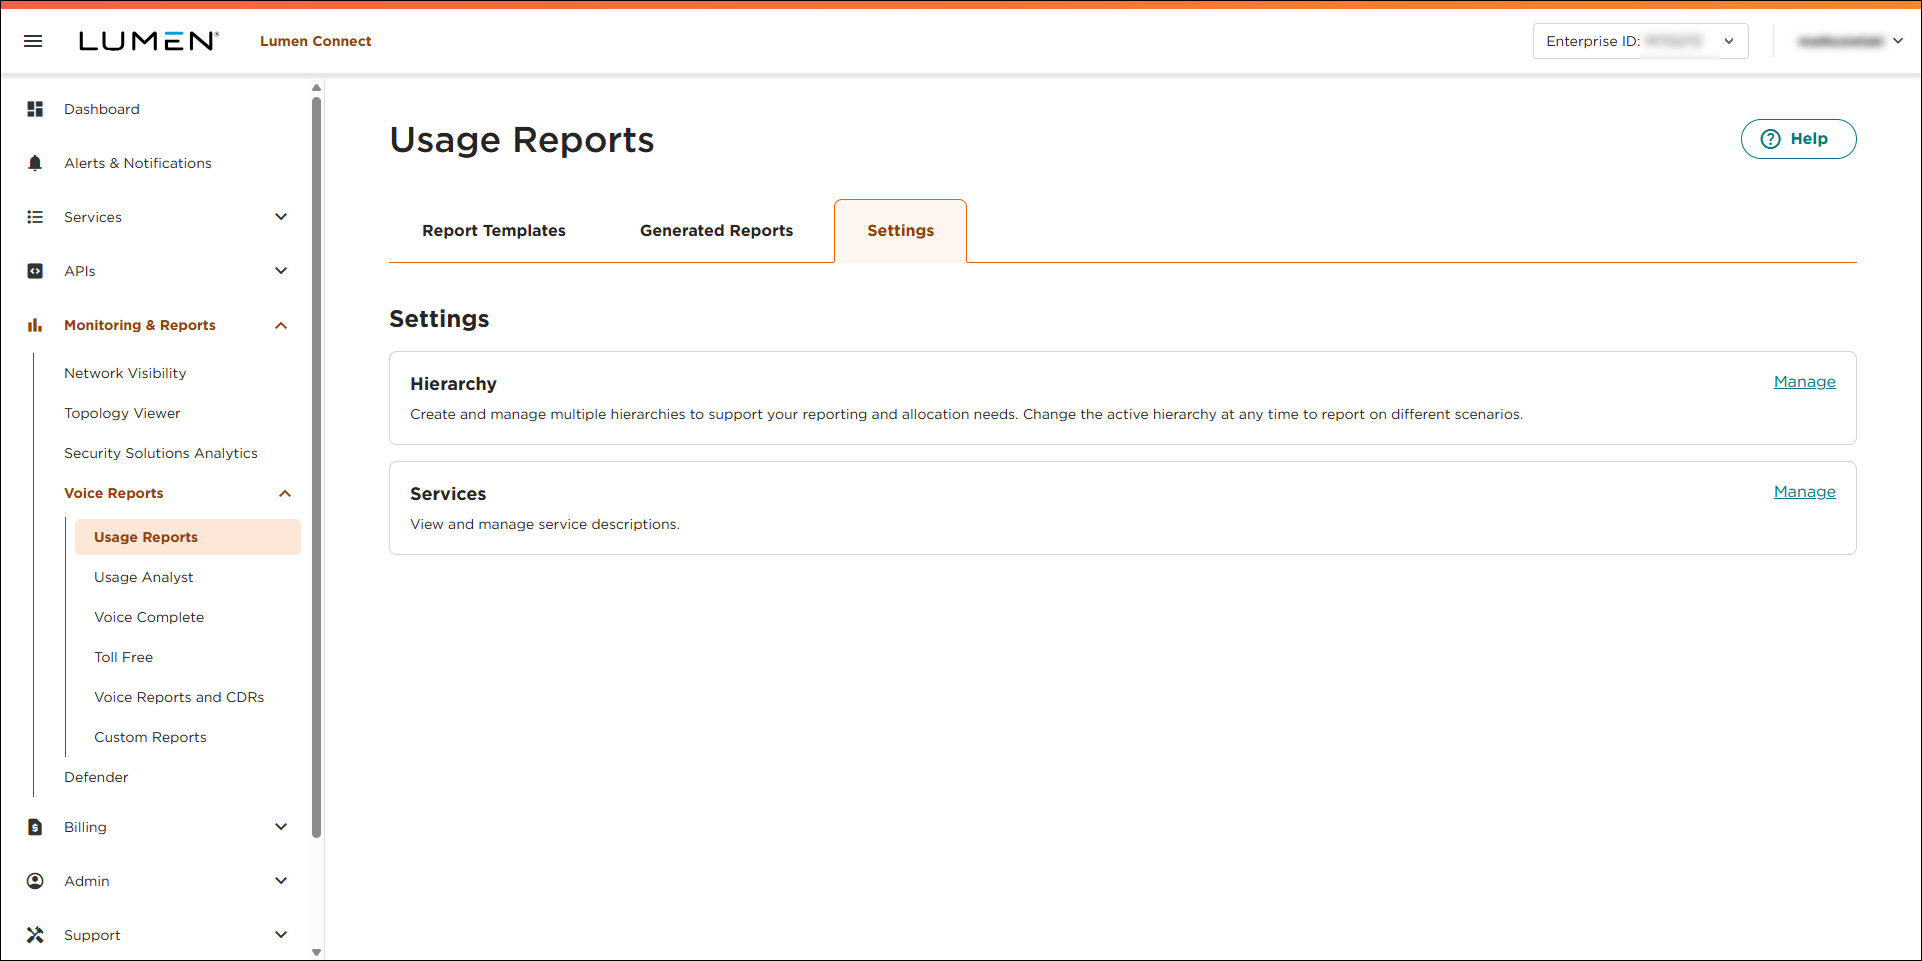Open Security Solutions Analytics
Screen dimensions: 1922x961
pyautogui.click(x=161, y=453)
